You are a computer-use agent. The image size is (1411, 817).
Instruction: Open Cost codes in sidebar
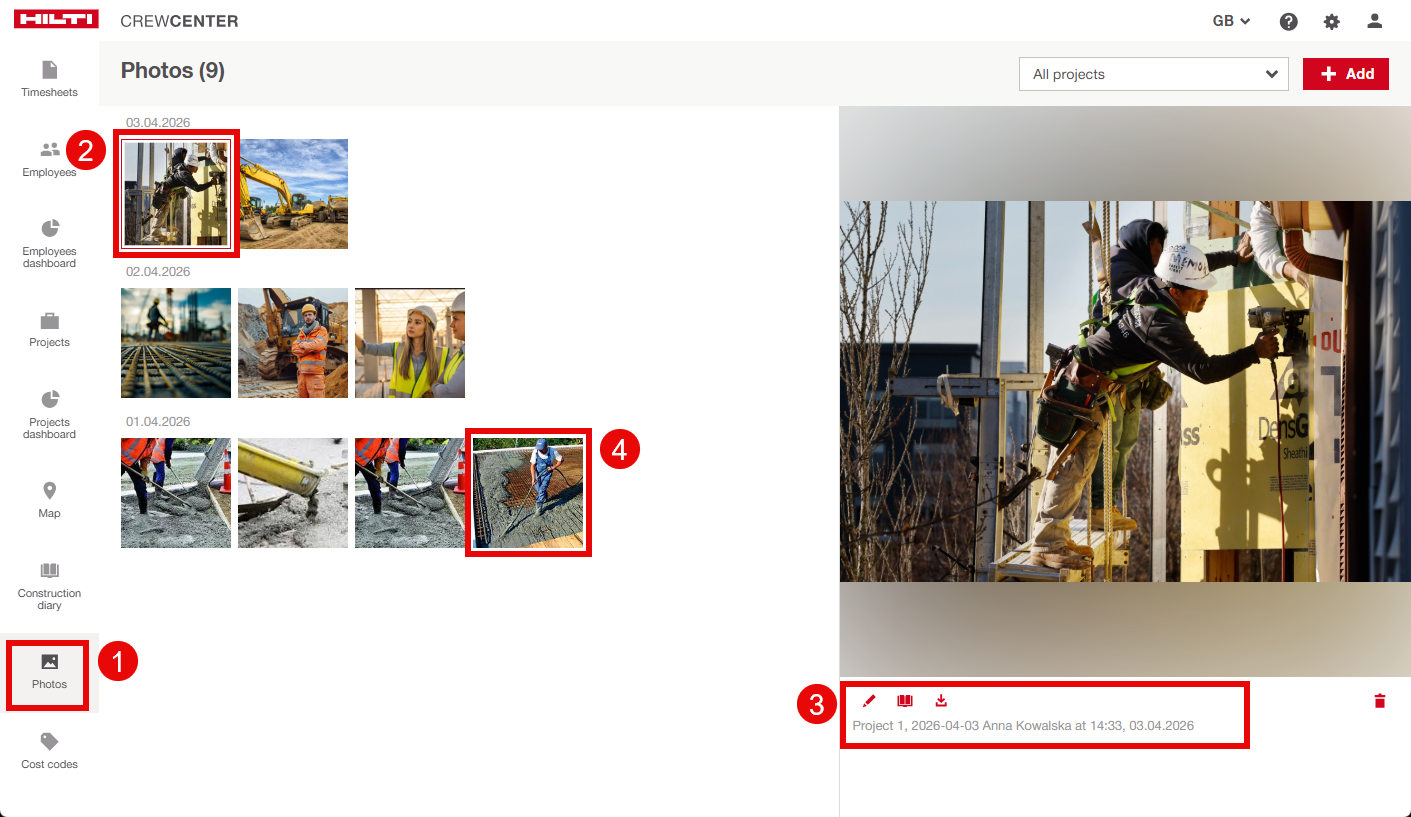point(49,751)
